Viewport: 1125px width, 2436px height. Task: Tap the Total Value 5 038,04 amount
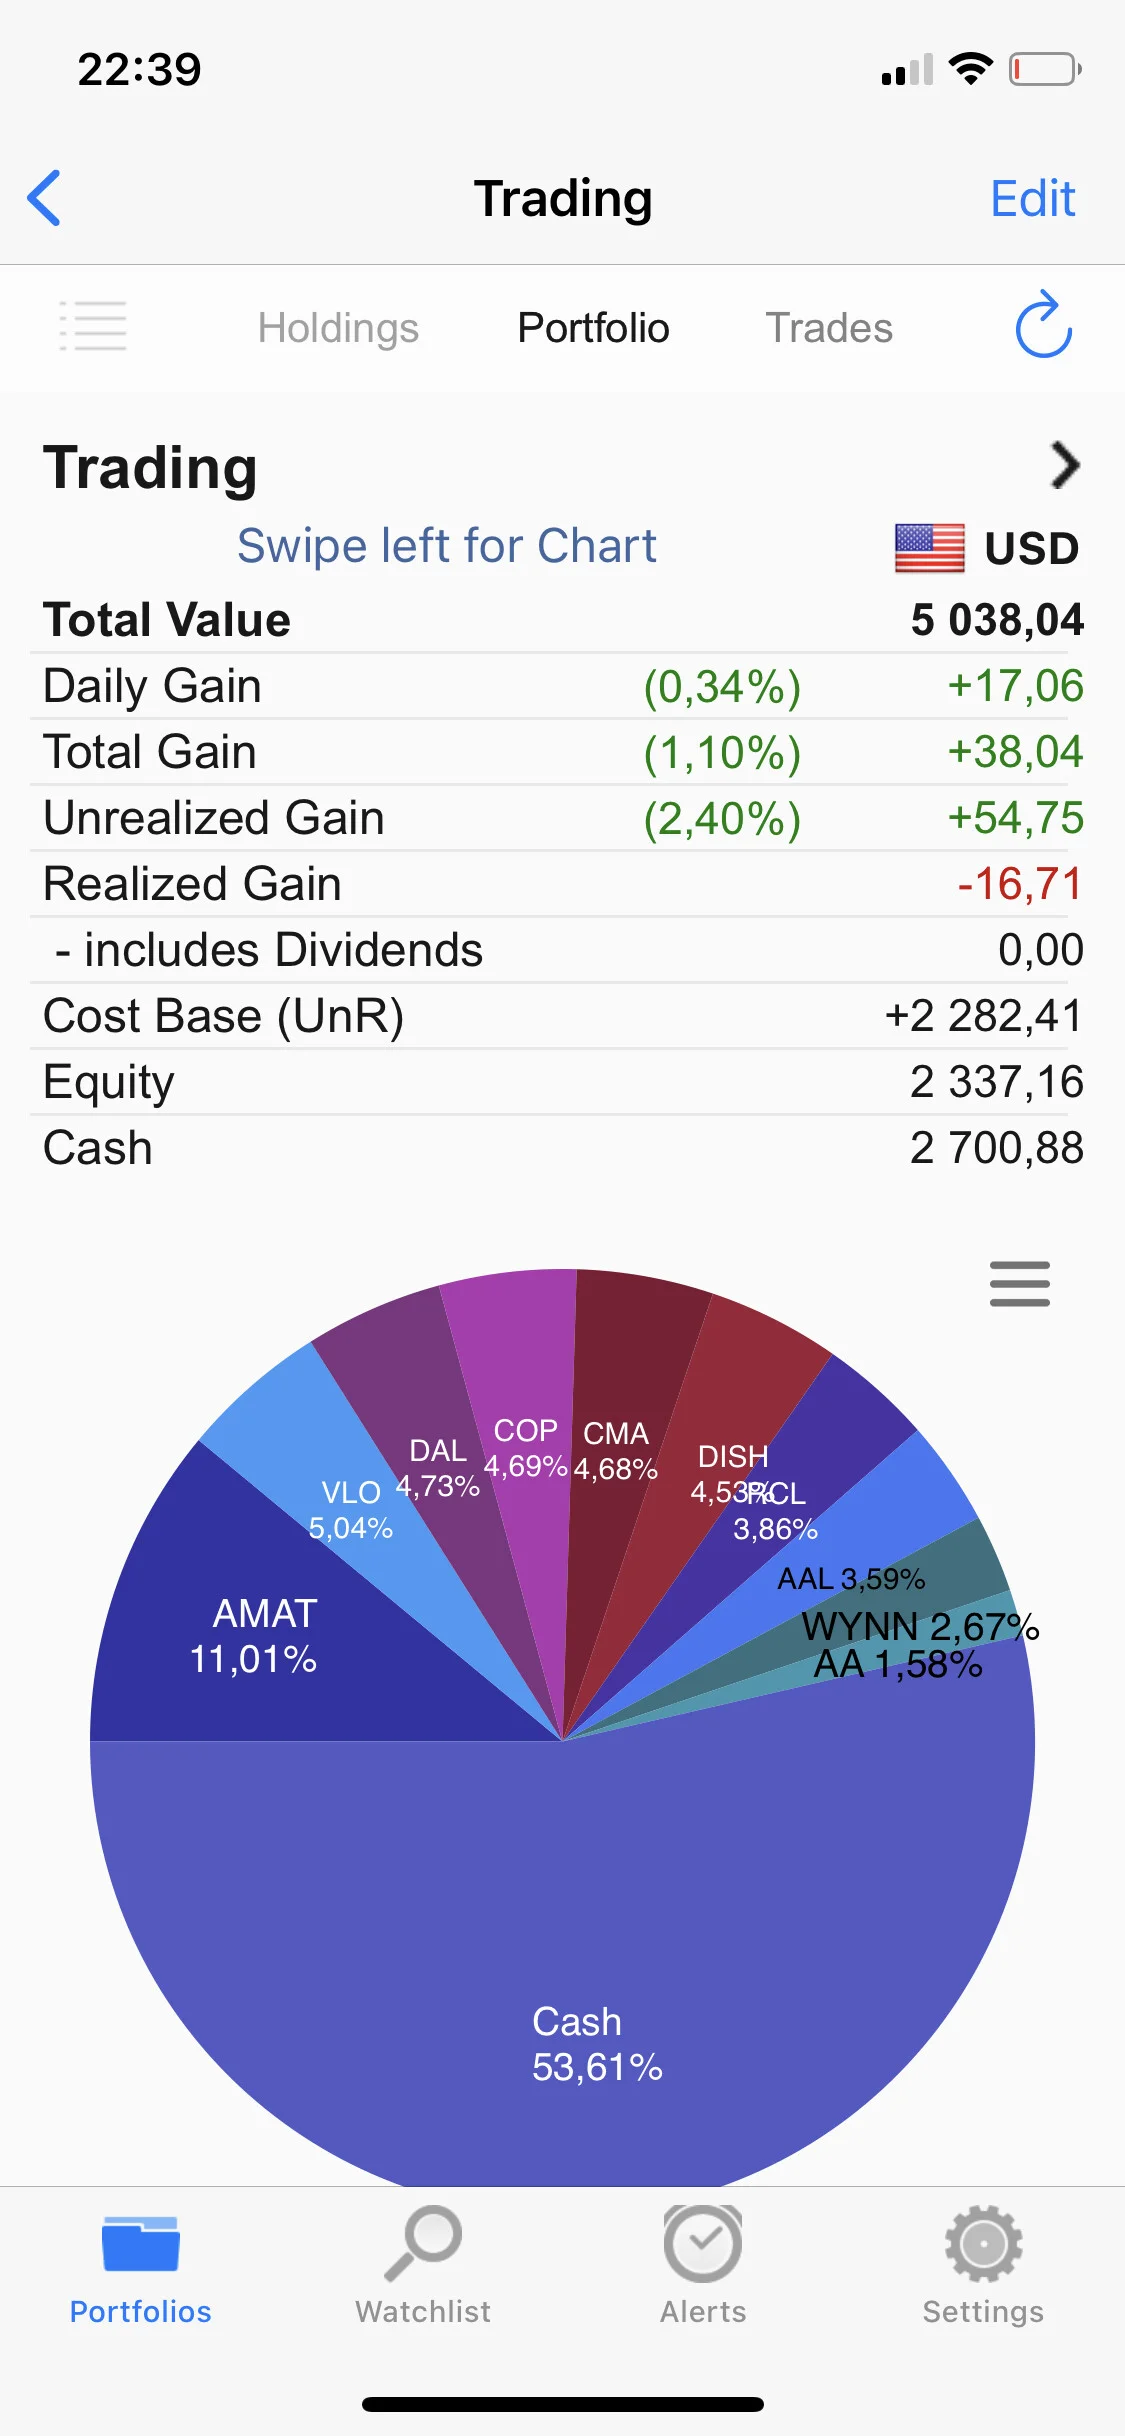click(997, 620)
